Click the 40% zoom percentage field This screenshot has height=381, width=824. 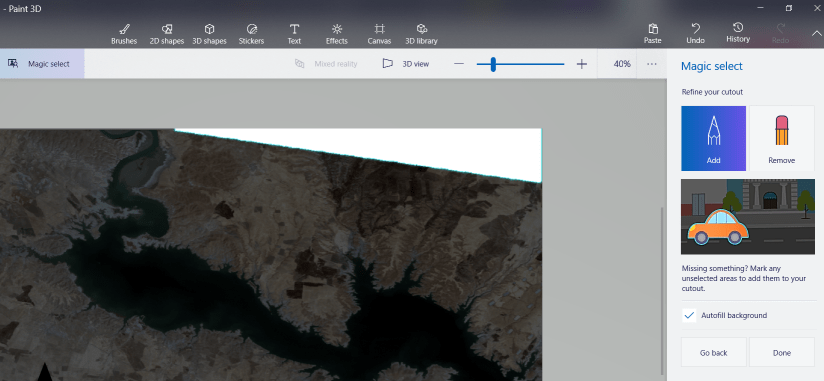click(622, 64)
